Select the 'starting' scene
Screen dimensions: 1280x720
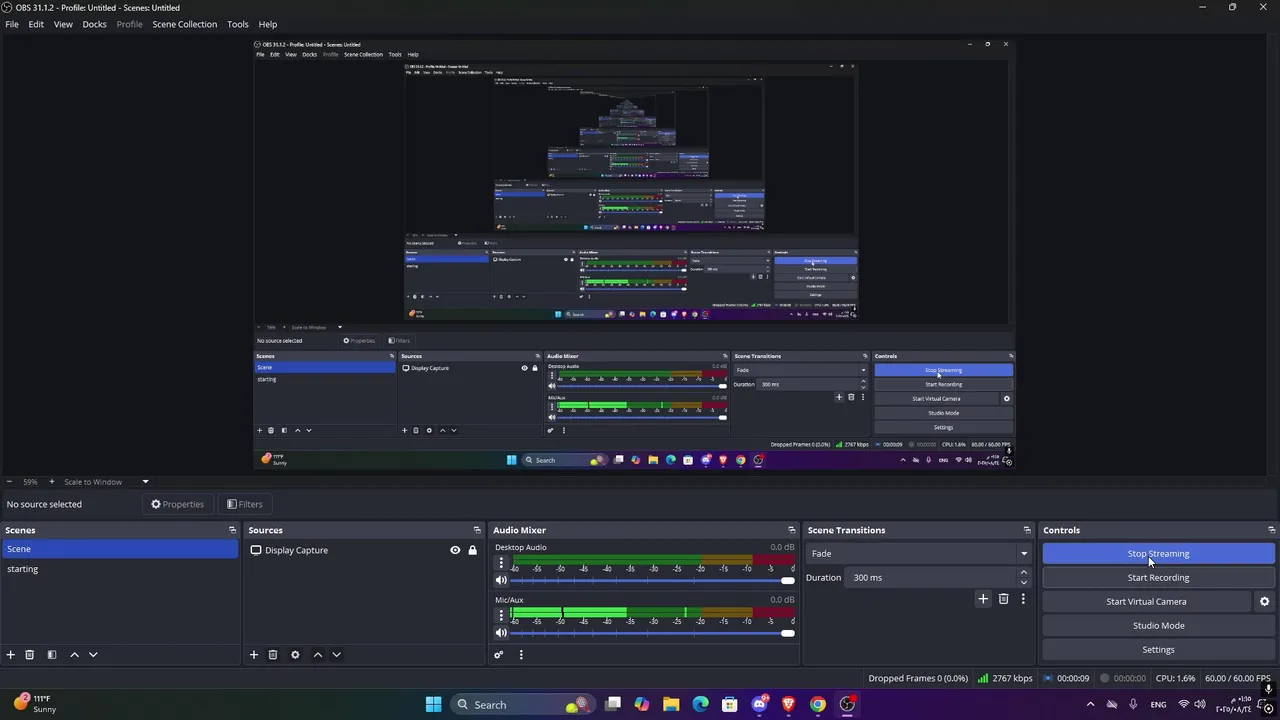(119, 569)
